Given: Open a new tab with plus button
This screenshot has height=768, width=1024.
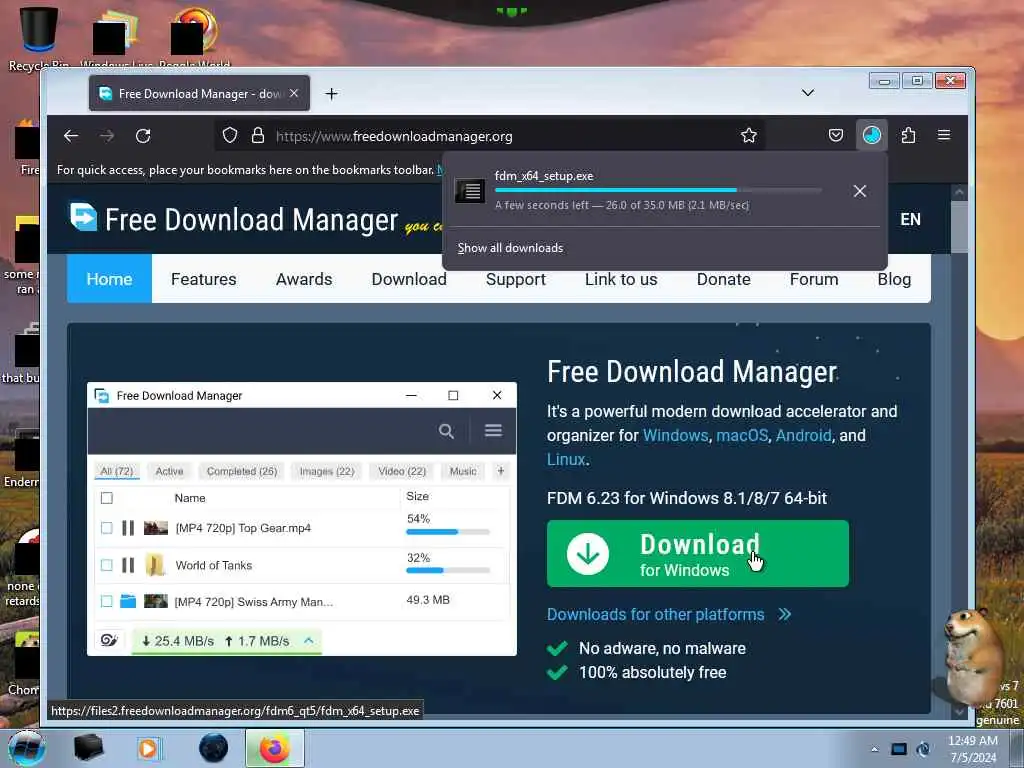Looking at the screenshot, I should [331, 94].
